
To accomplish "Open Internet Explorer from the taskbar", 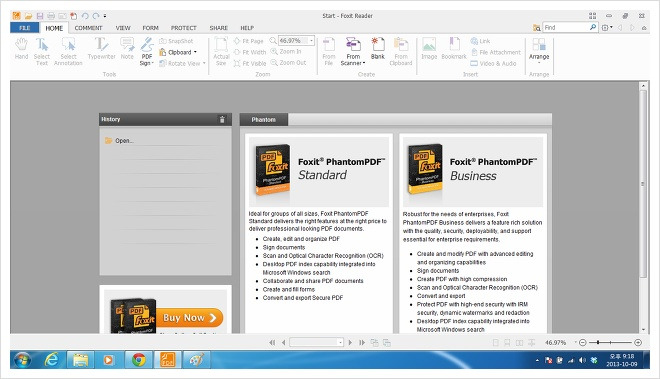I will point(51,360).
